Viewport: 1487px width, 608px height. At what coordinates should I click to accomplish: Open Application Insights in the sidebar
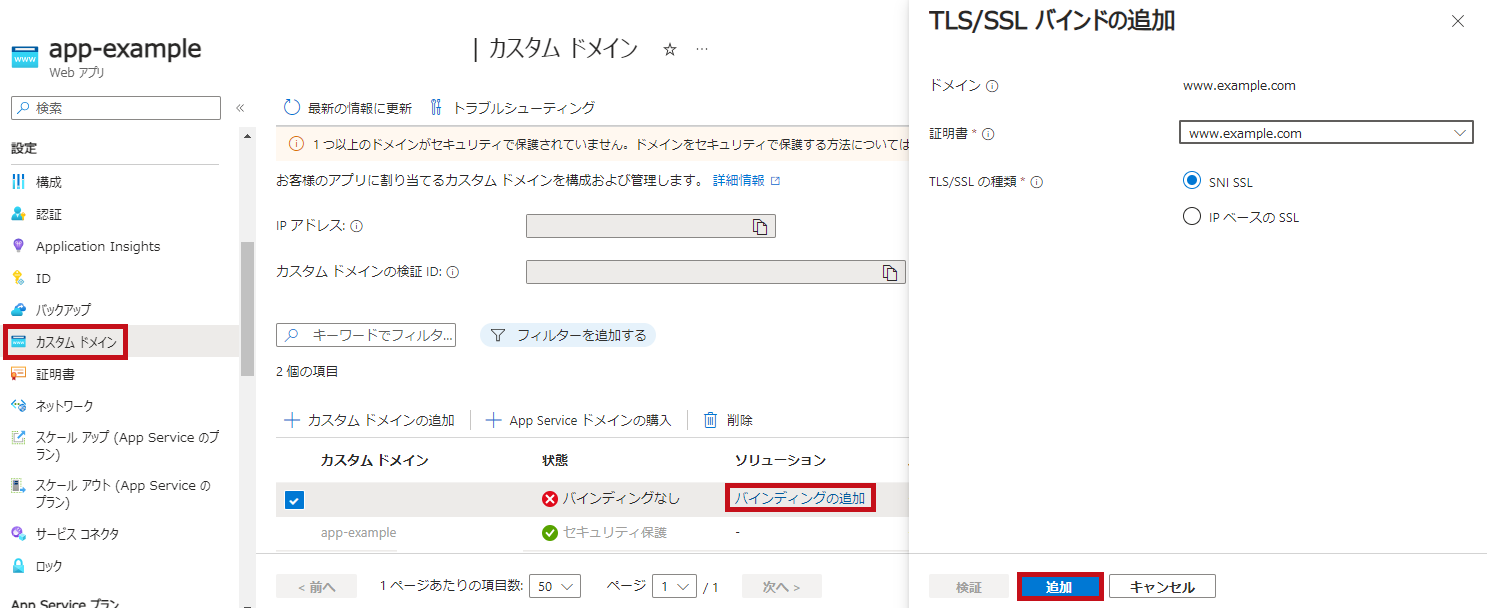click(98, 246)
